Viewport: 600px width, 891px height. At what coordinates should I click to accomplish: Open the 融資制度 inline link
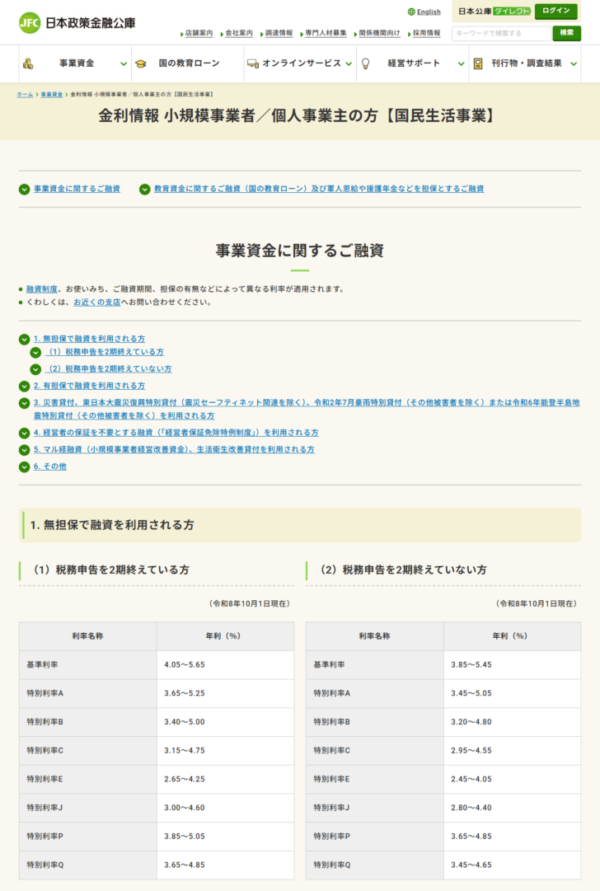coord(41,289)
